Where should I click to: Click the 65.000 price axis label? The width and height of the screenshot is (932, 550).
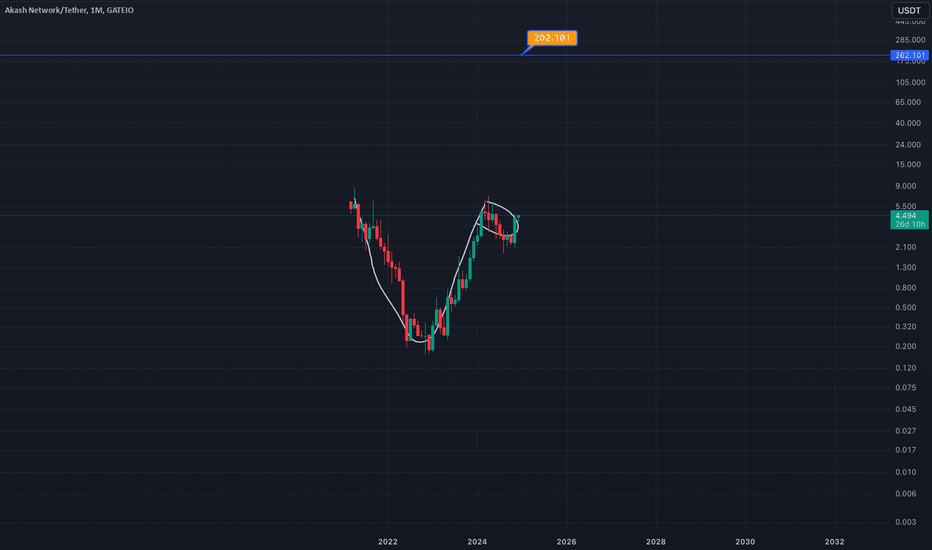pos(908,102)
